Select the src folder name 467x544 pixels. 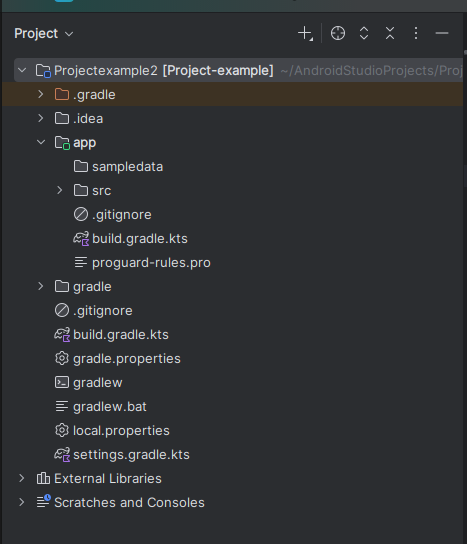click(x=101, y=191)
